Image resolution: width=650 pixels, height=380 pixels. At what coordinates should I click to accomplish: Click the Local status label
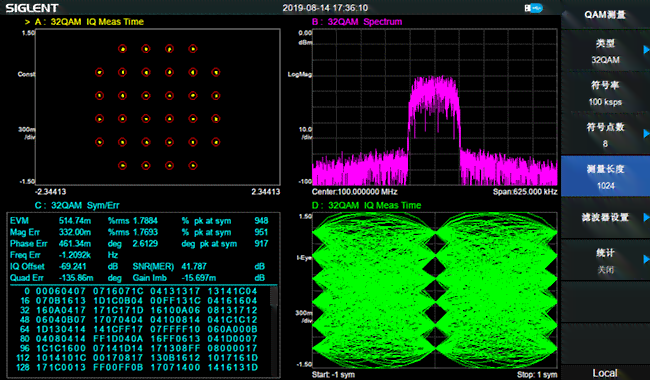pyautogui.click(x=605, y=373)
